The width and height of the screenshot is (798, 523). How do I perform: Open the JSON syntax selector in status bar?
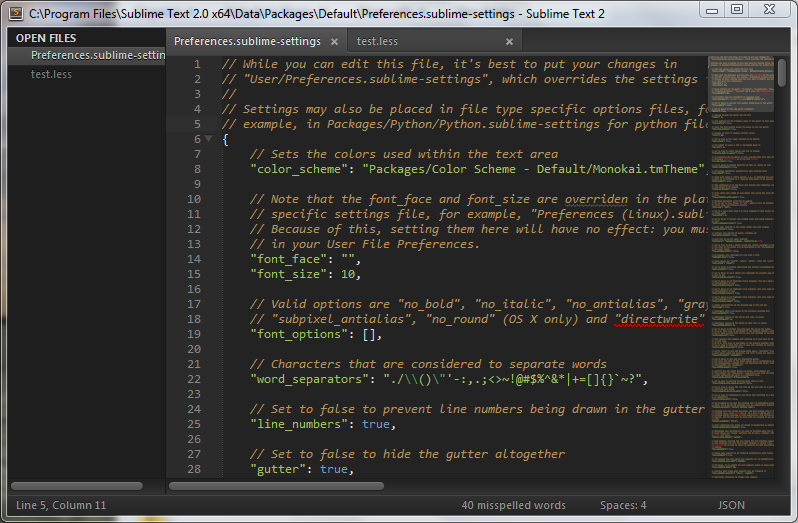(731, 505)
